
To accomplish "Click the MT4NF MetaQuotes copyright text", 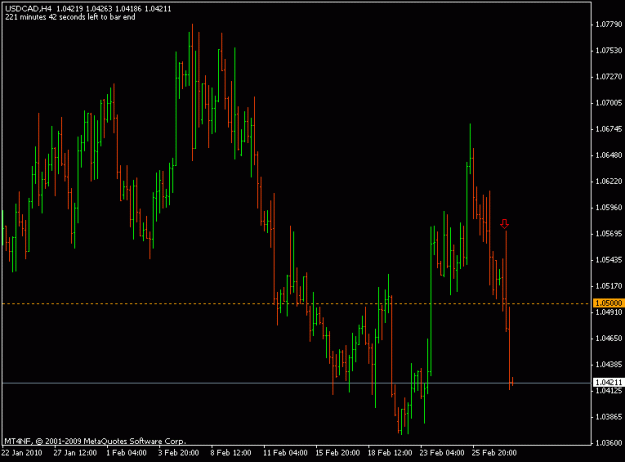I will 95,441.
